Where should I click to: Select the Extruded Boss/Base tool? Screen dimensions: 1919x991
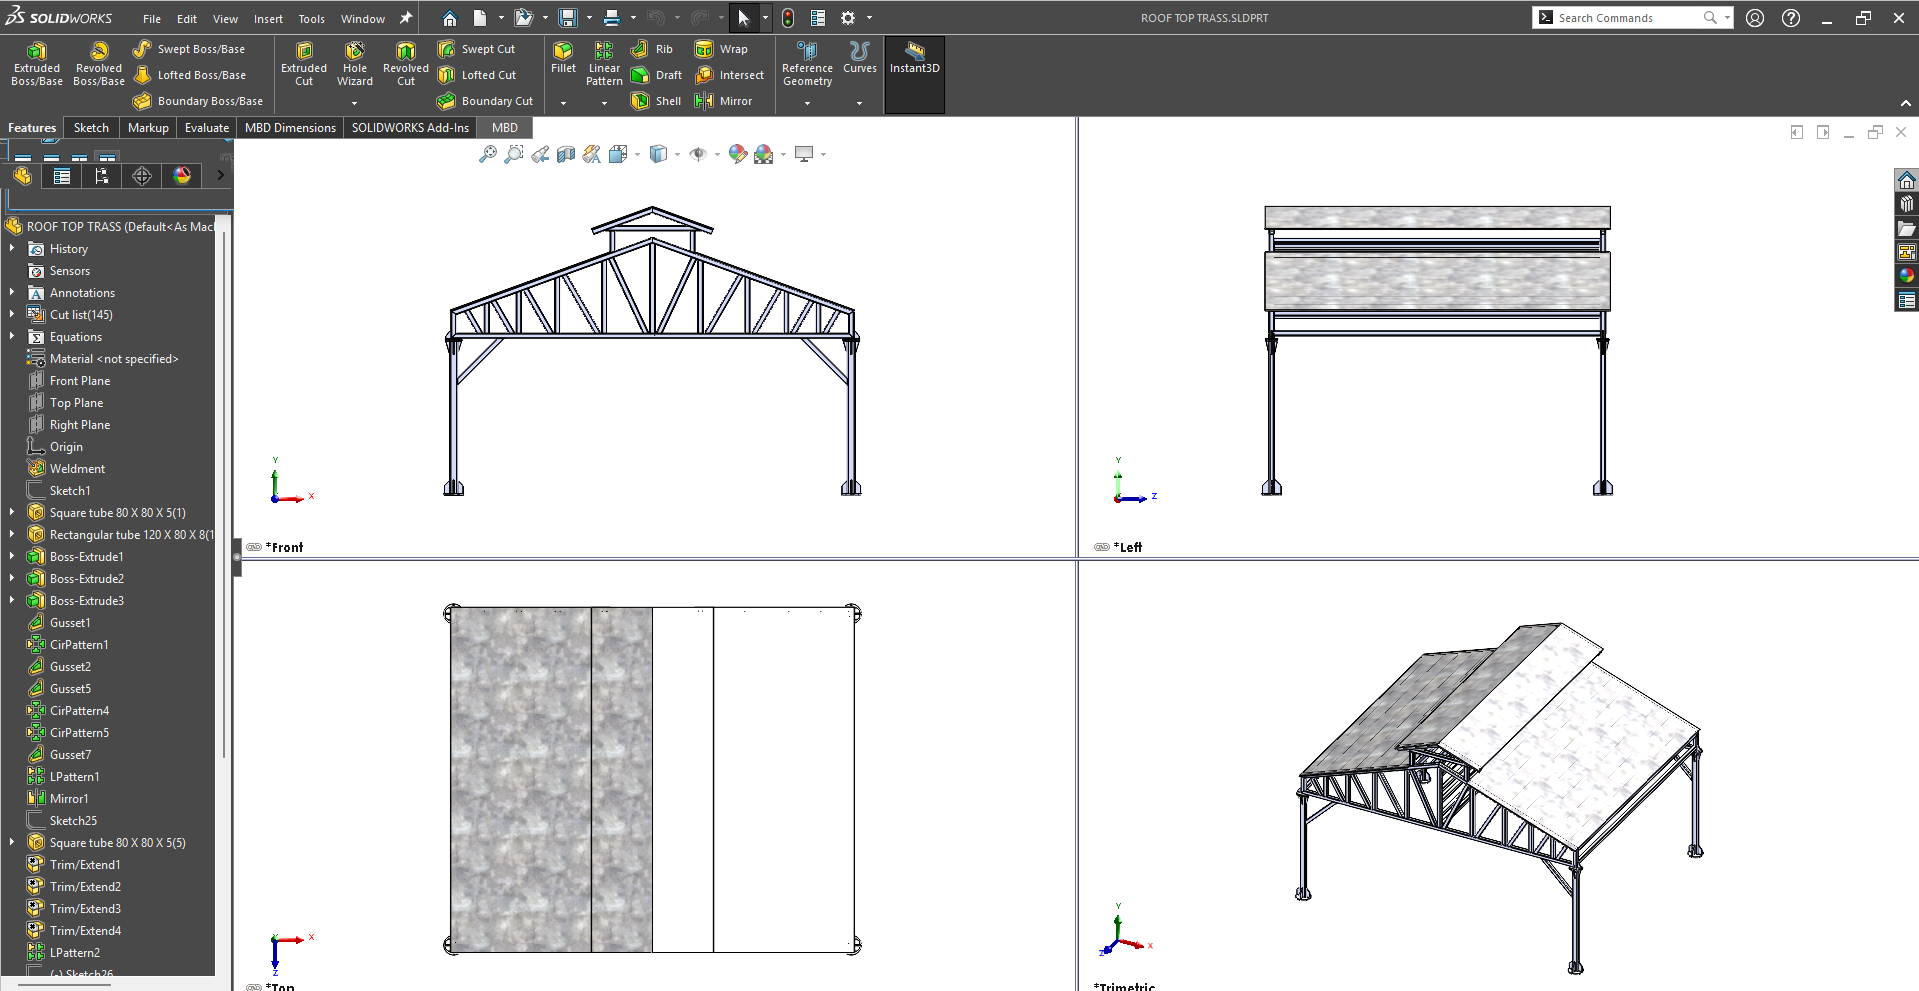point(37,64)
